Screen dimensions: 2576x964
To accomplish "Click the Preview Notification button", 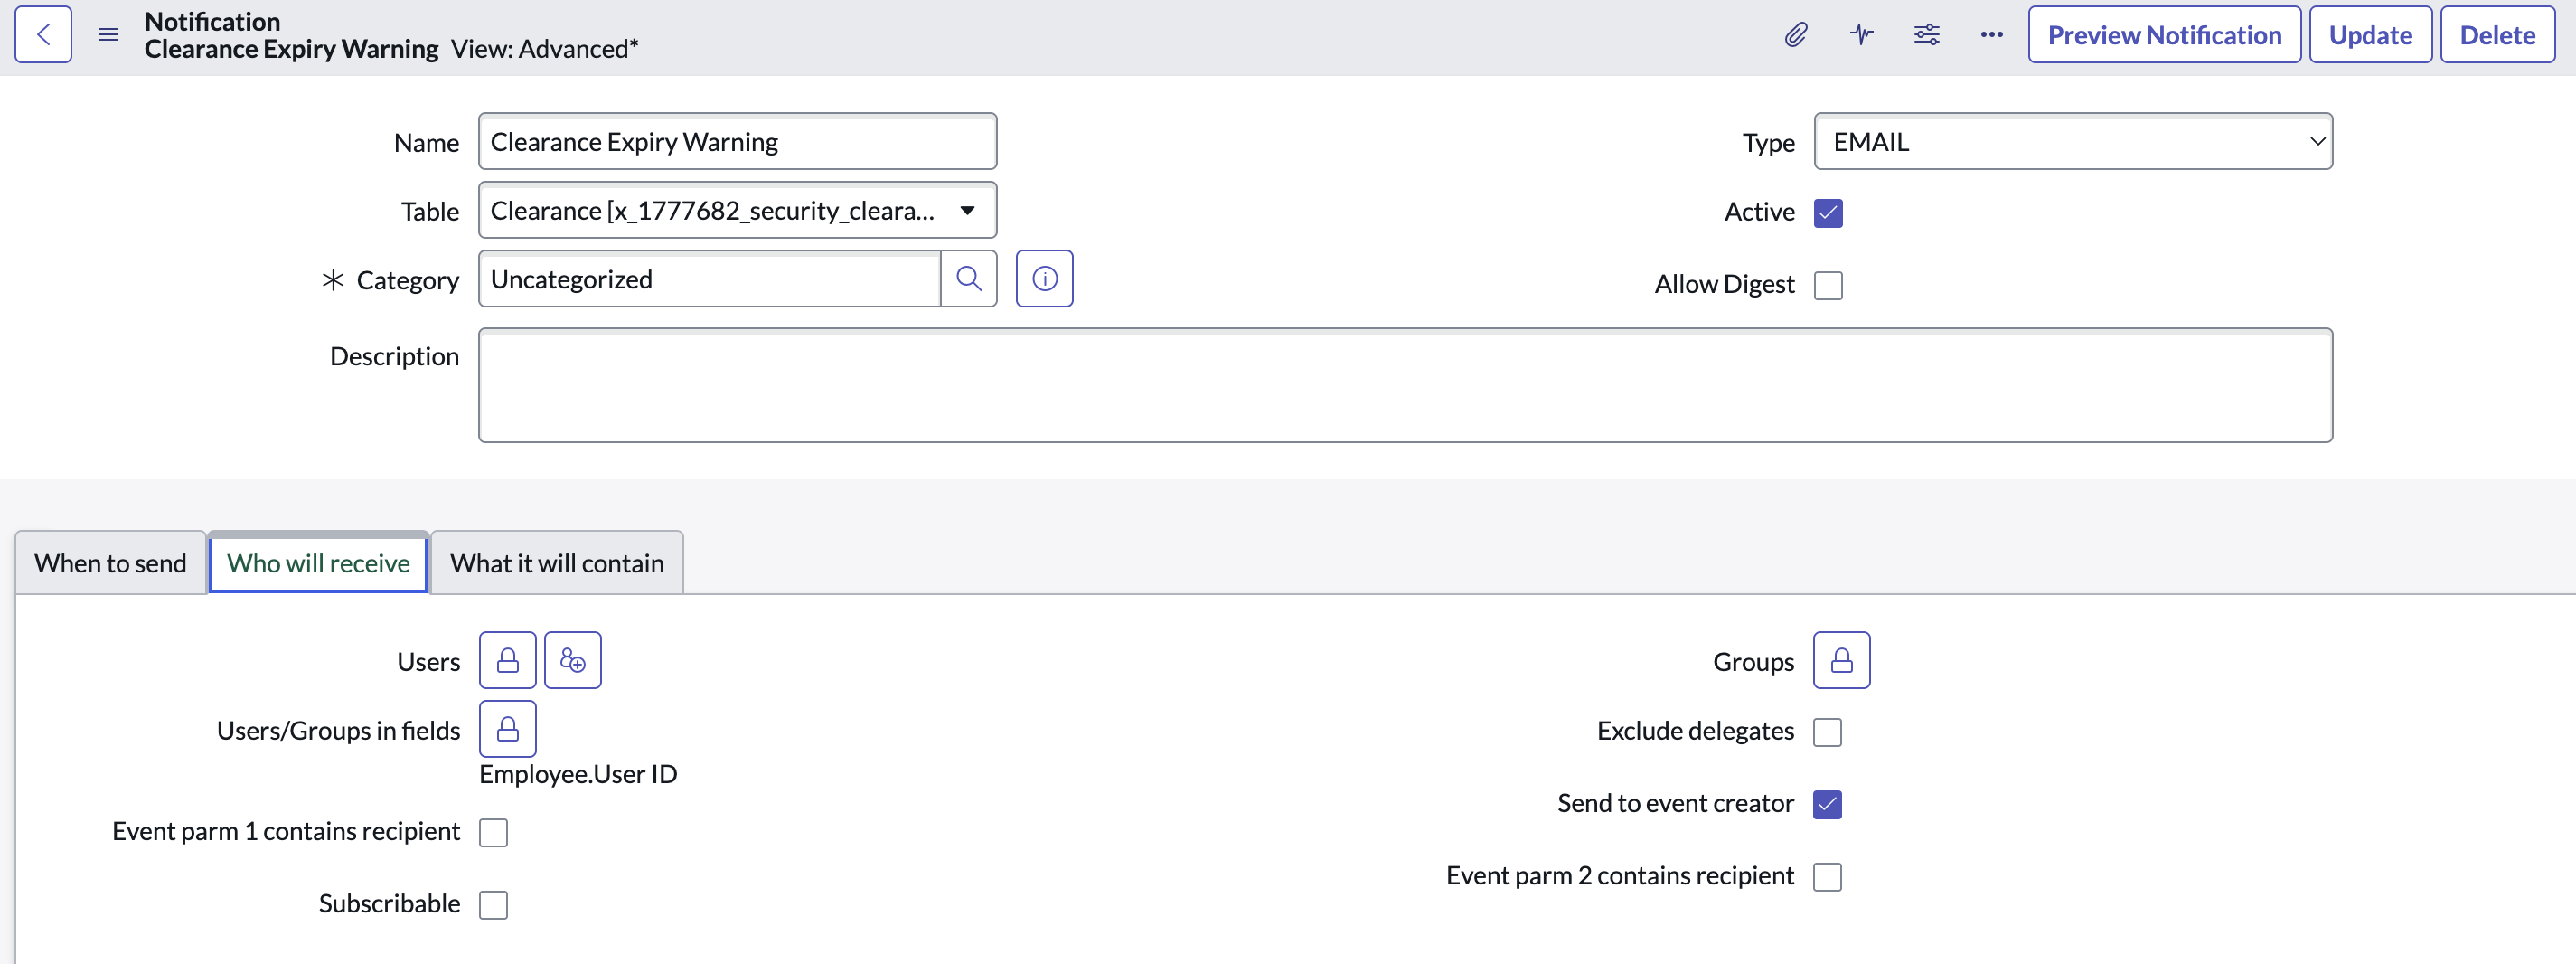I will coord(2164,35).
